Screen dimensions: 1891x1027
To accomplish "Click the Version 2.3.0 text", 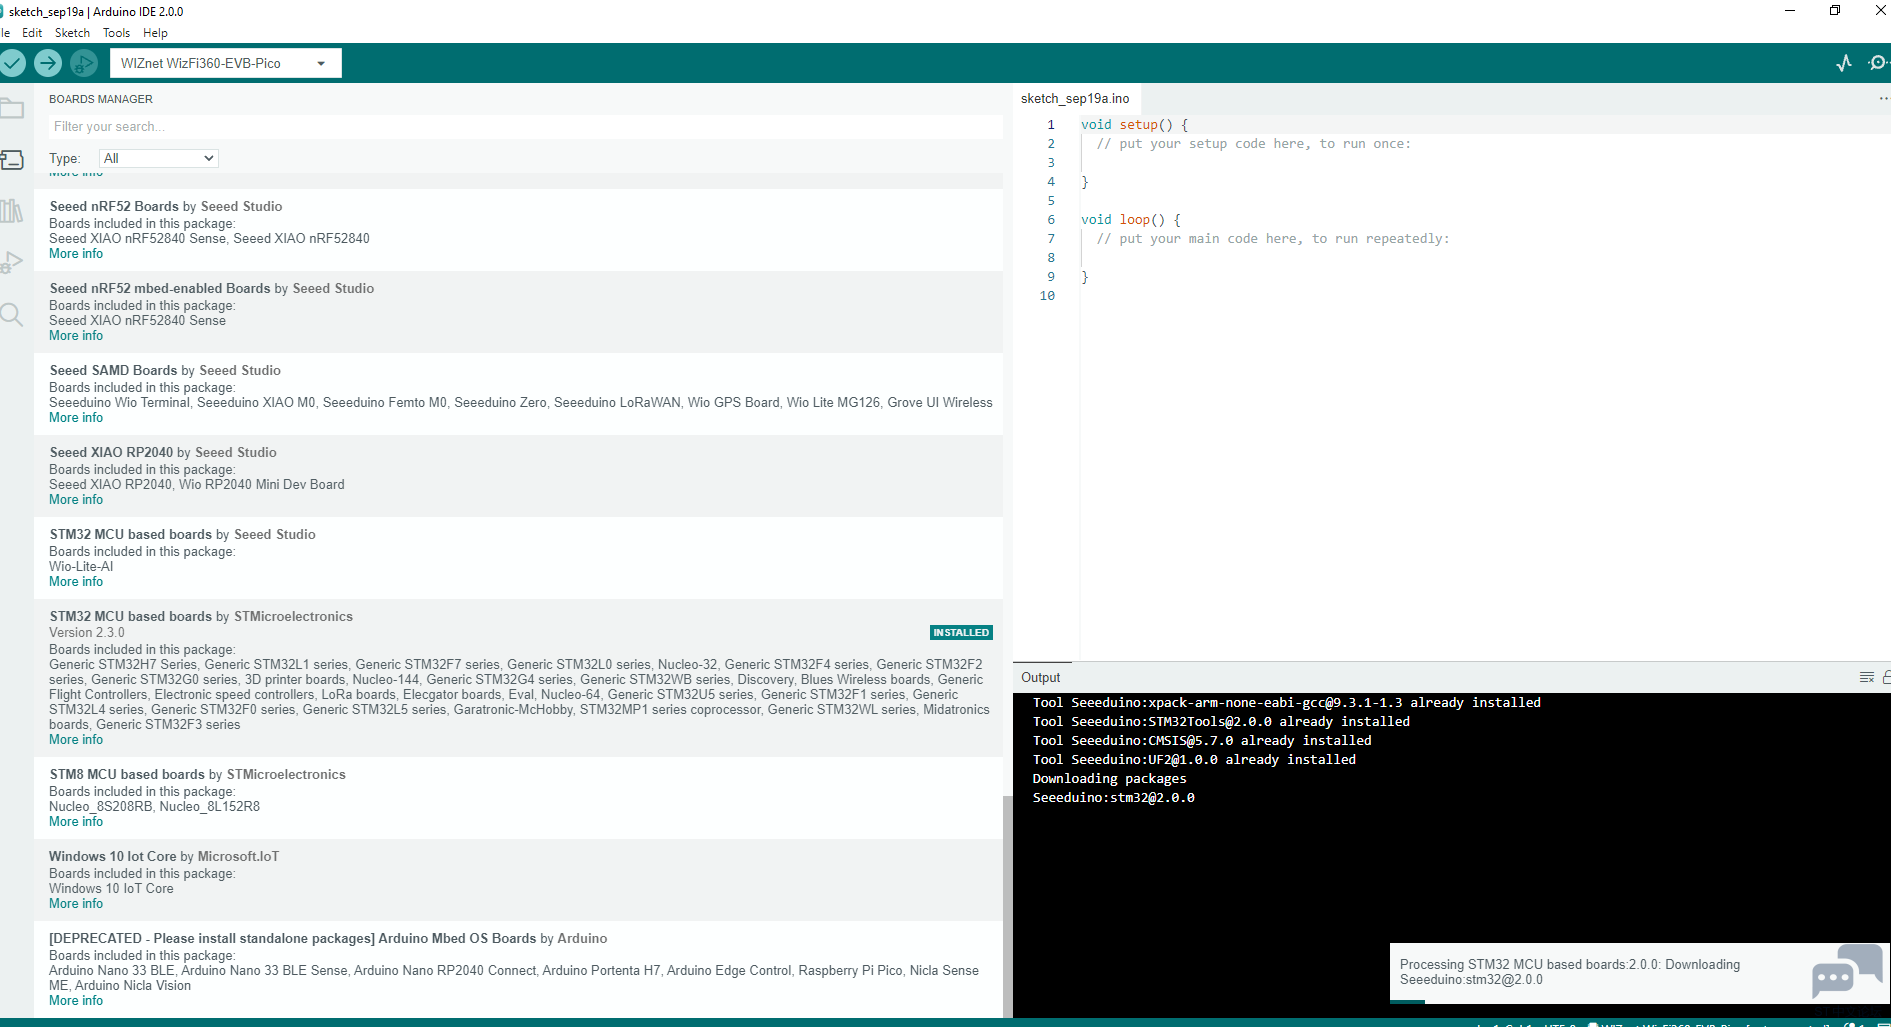I will point(87,633).
